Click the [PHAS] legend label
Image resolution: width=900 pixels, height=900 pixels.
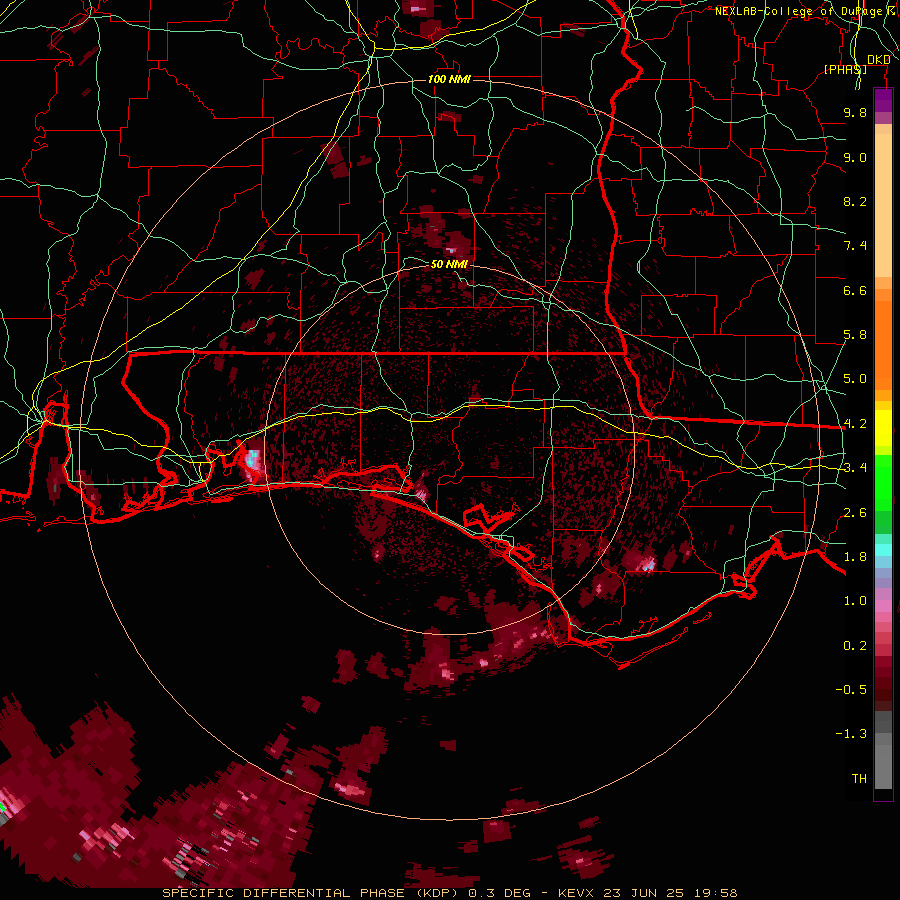coord(845,69)
